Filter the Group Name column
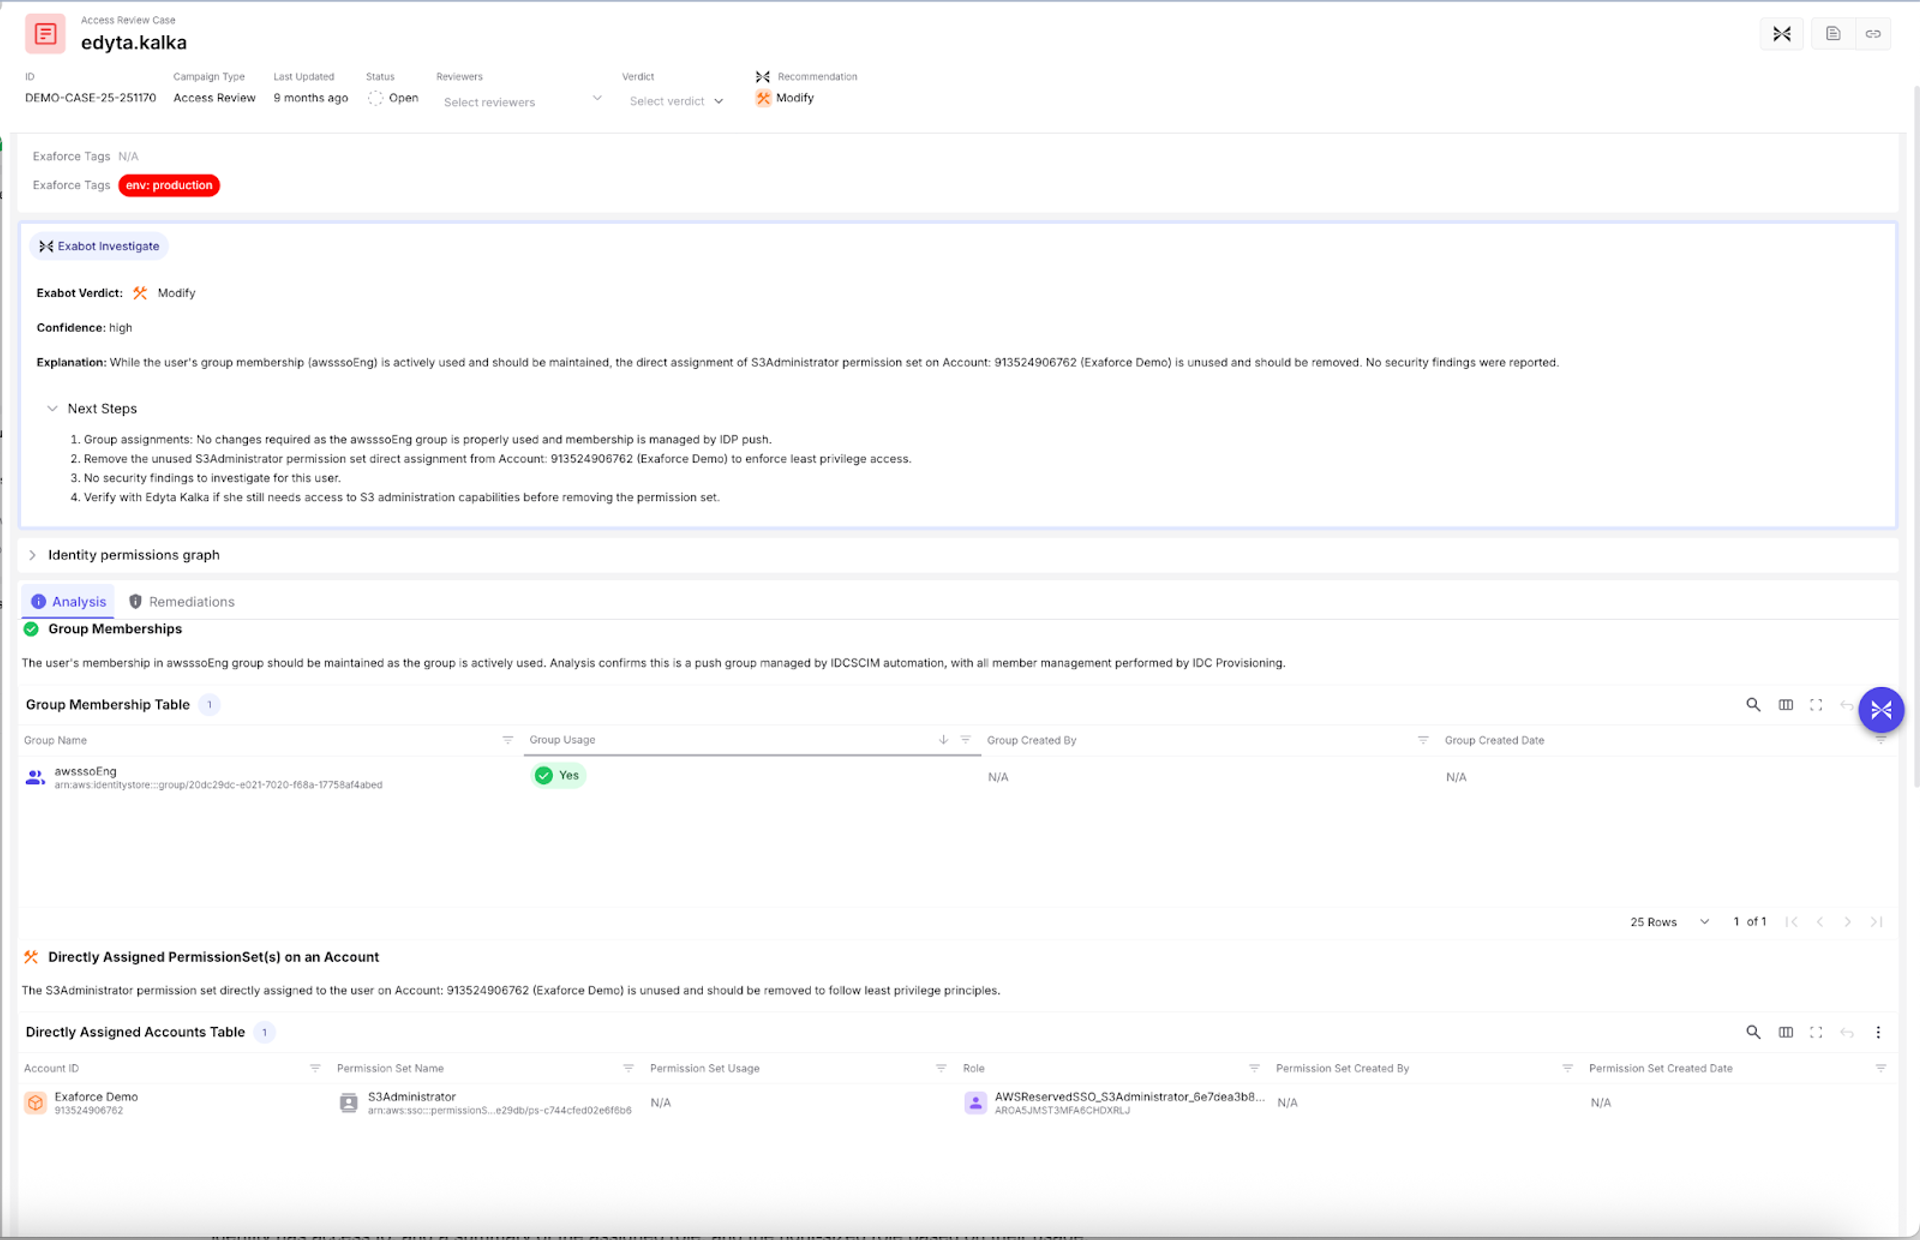The image size is (1920, 1240). pos(507,740)
